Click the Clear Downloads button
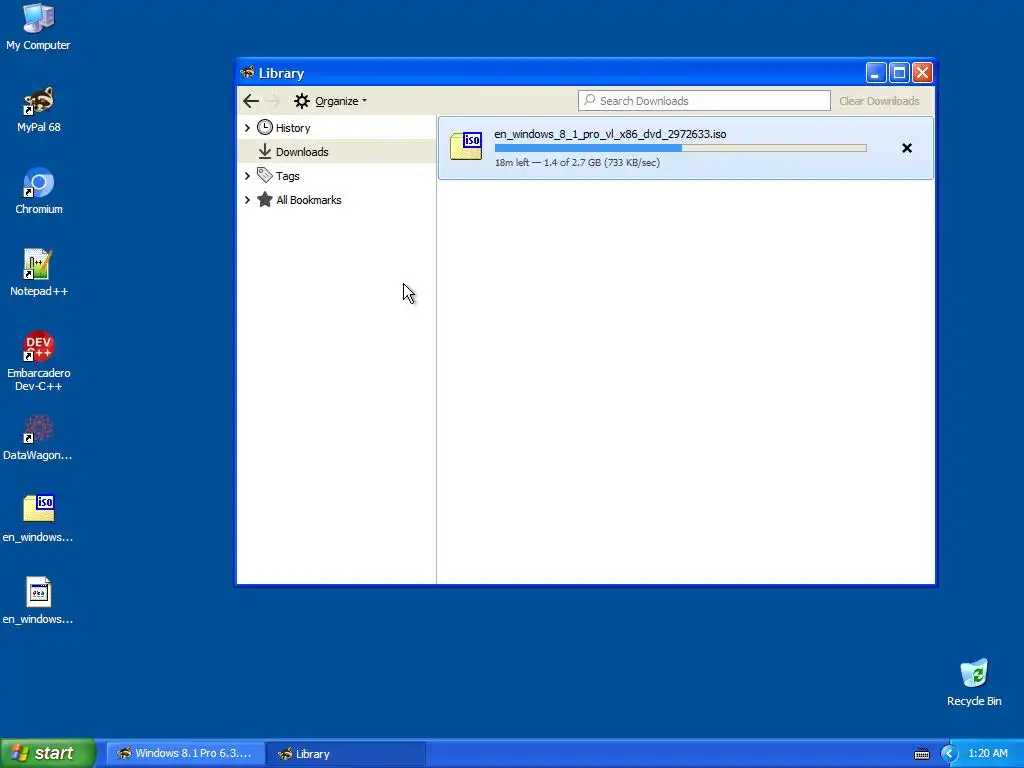Screen dimensions: 1024x768 879,101
